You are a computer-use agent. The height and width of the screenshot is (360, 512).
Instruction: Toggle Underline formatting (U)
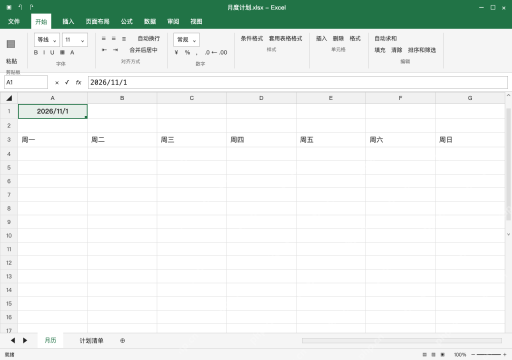coord(52,52)
